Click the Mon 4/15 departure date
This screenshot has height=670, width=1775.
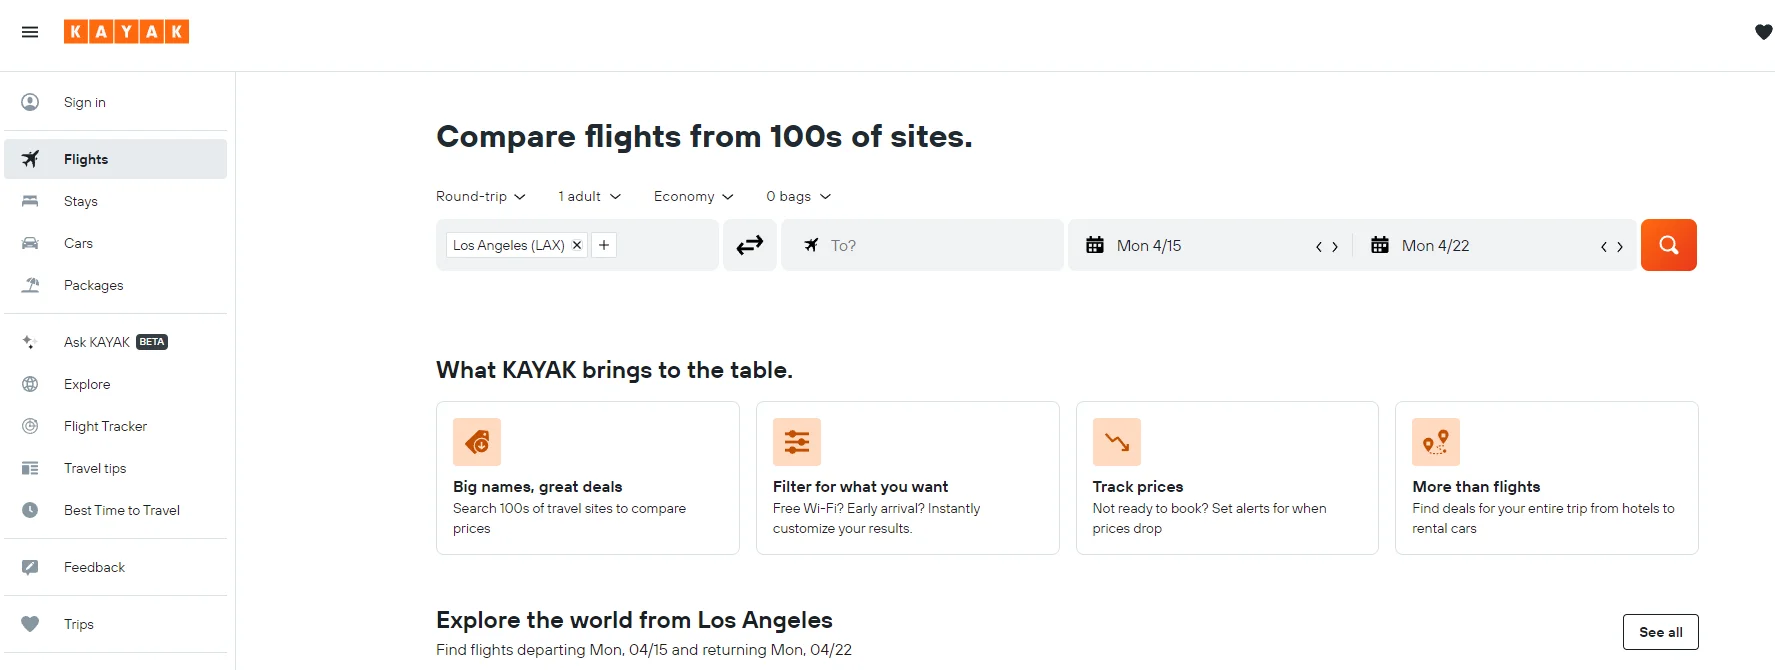click(1149, 245)
